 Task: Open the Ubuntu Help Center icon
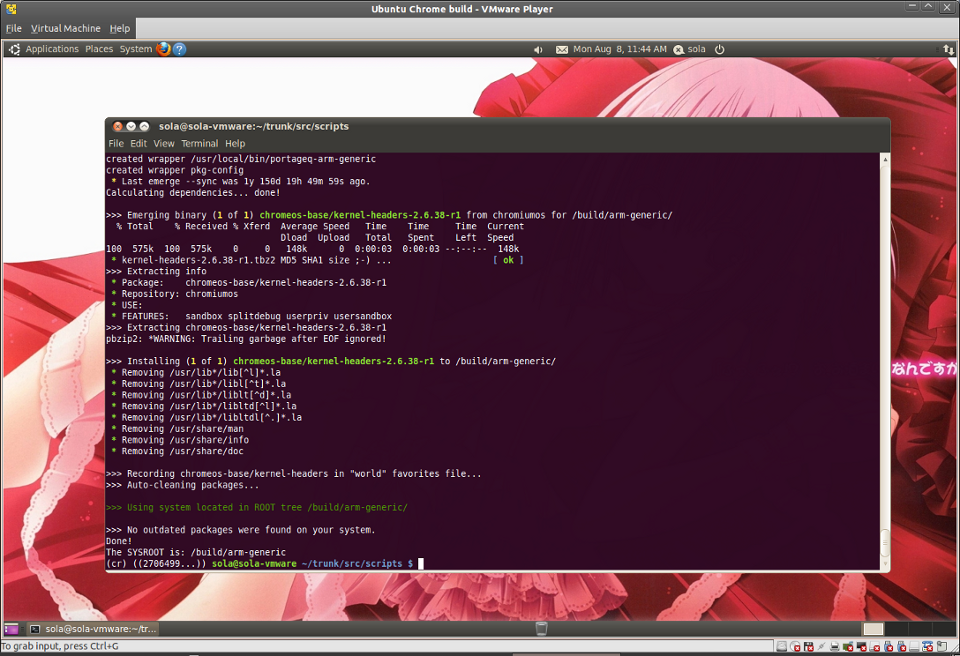179,49
